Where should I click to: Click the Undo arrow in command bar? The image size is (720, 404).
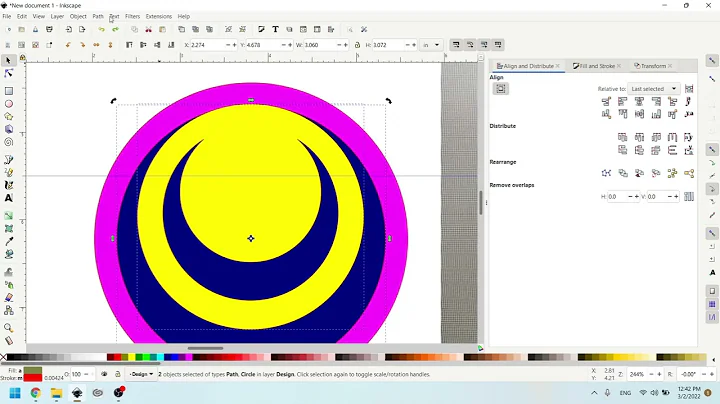coord(101,29)
